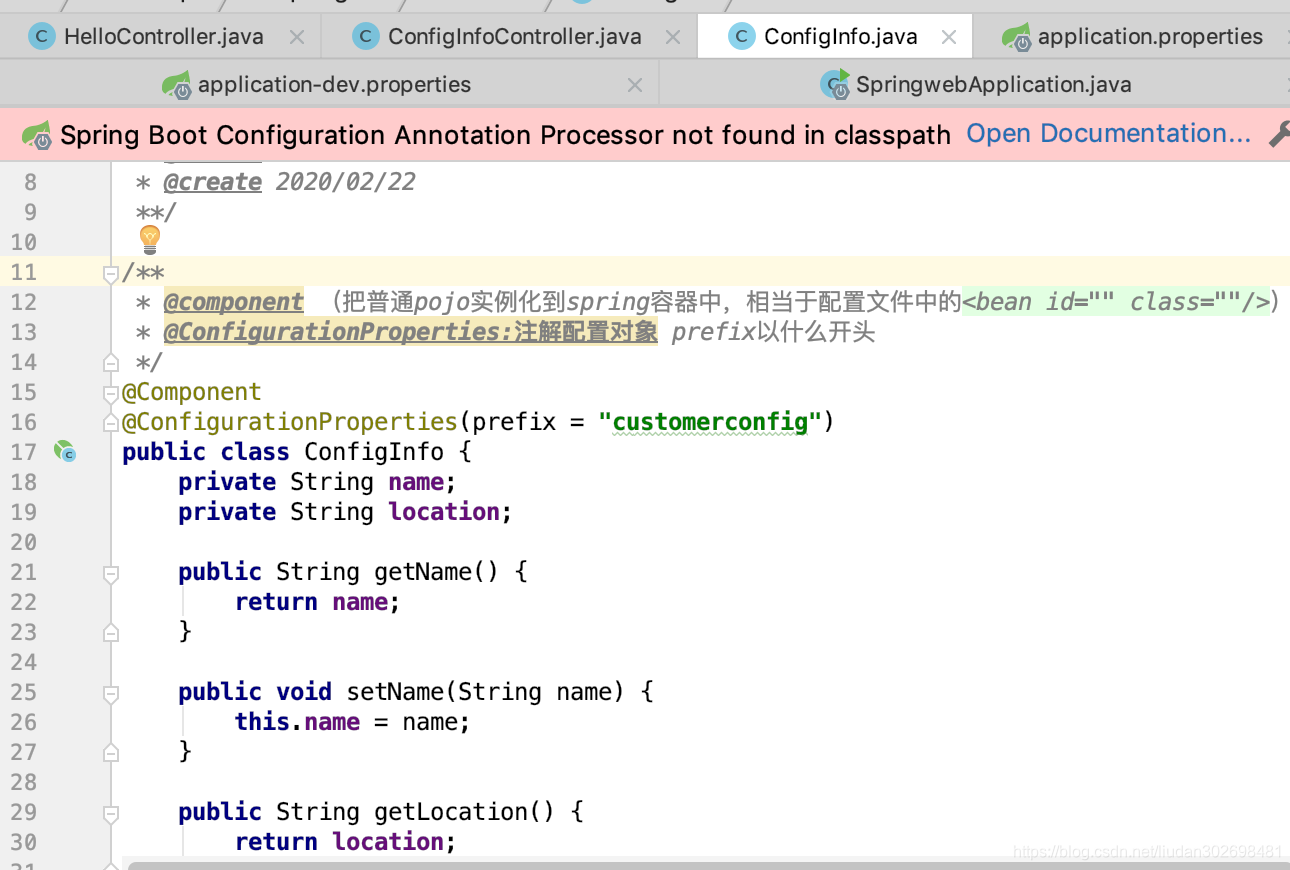Click the class icon on HelloController.java tab

click(x=41, y=36)
